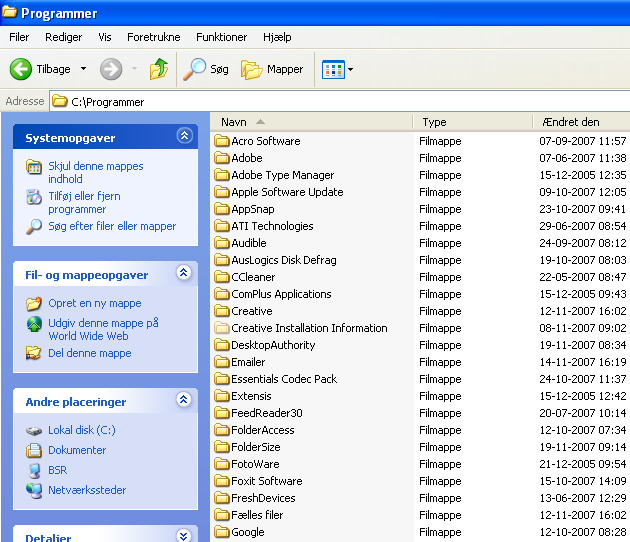Open the Hjælp menu

277,37
